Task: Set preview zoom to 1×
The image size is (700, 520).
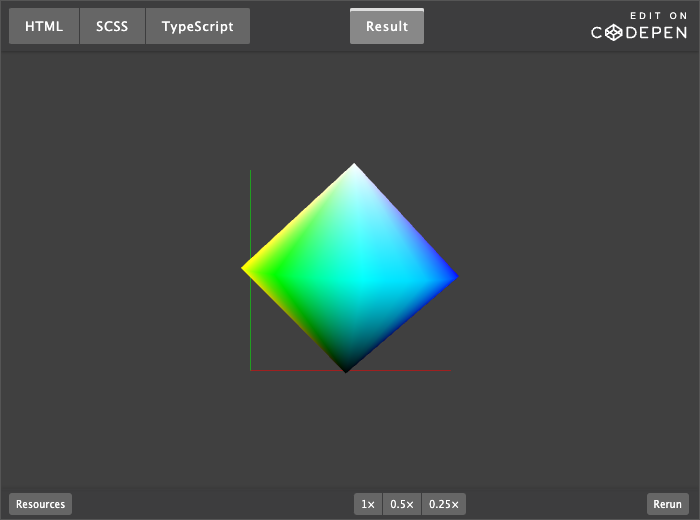Action: click(368, 504)
